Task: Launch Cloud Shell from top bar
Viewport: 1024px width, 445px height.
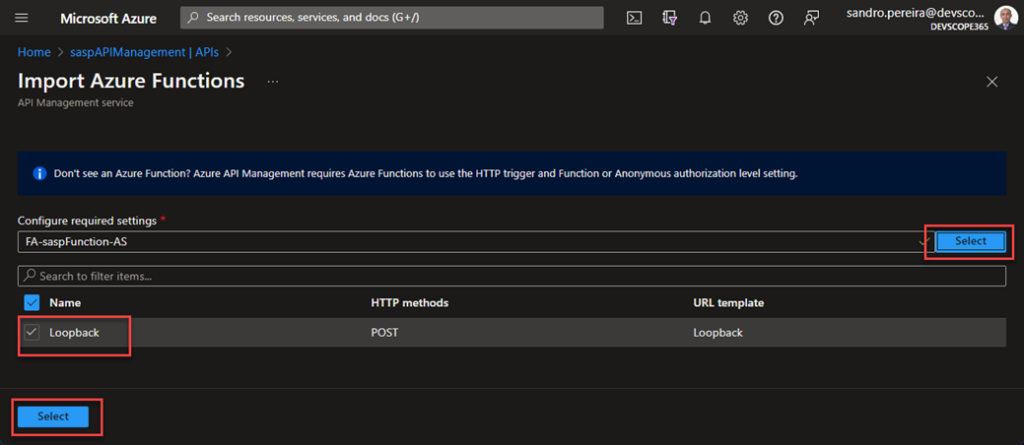Action: coord(634,18)
